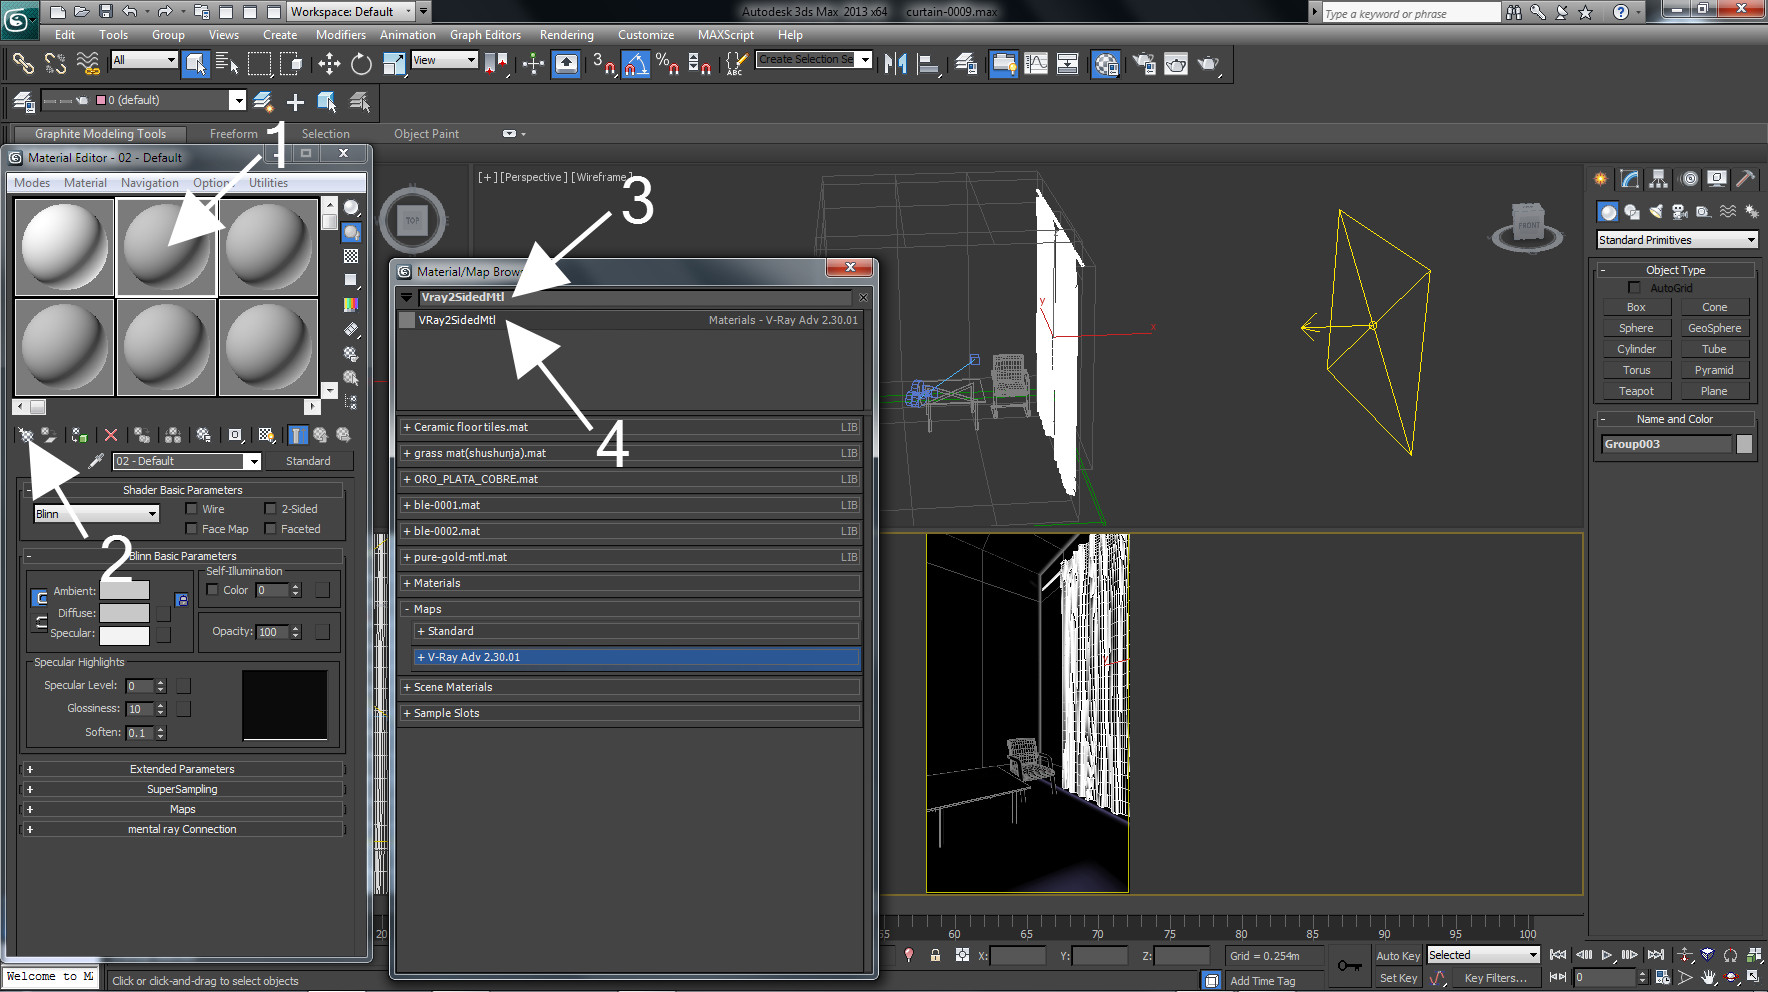
Task: Expand the V-Ray Adv 2.30.01 maps group
Action: [637, 657]
